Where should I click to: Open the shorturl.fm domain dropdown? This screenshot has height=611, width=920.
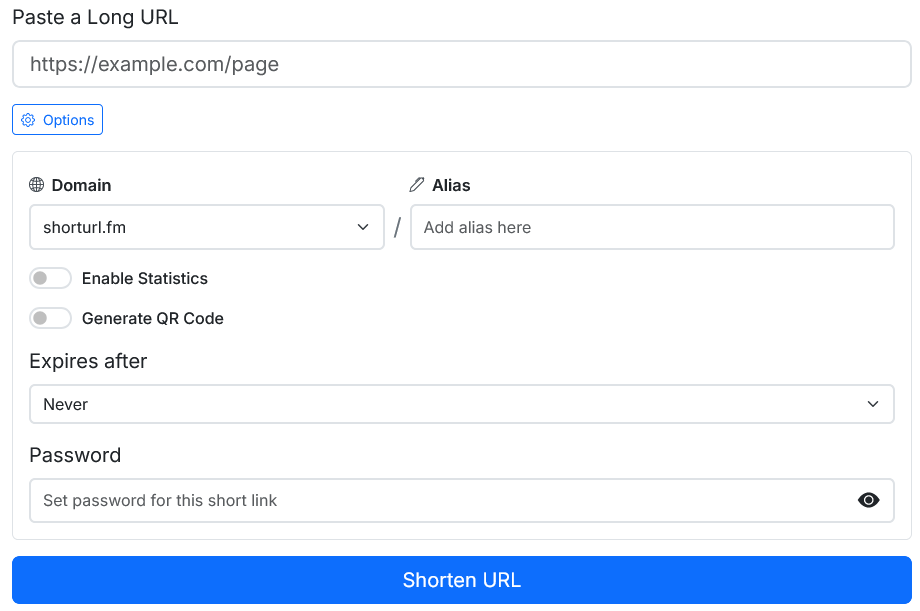click(x=206, y=227)
